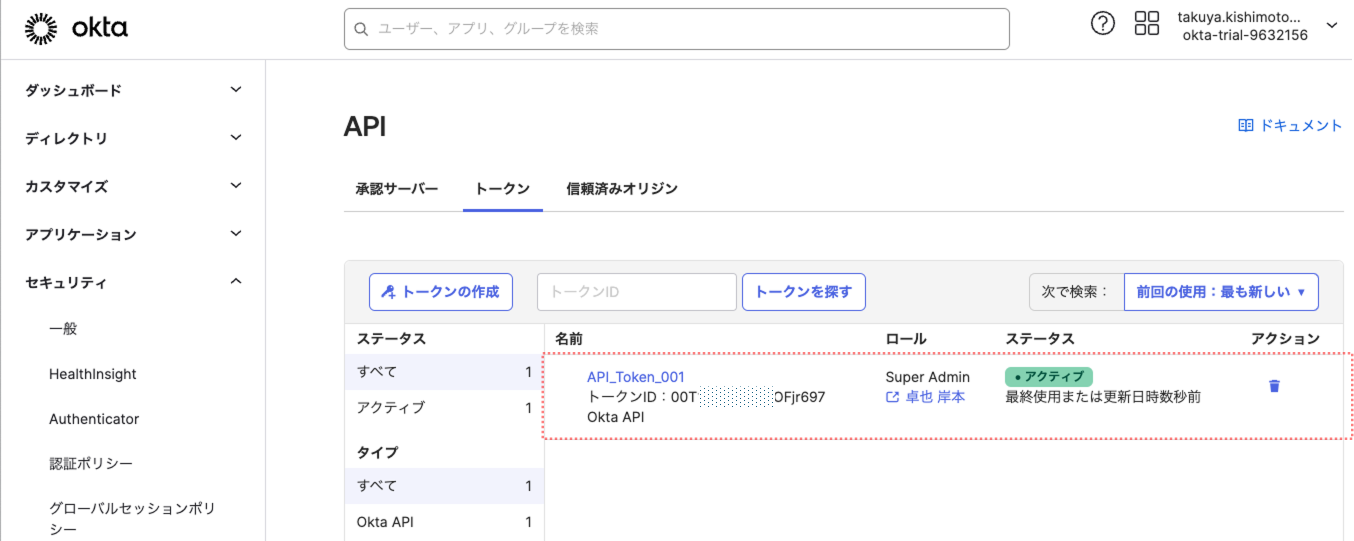1354x541 pixels.
Task: Click the ドキュメント book icon
Action: pyautogui.click(x=1246, y=126)
